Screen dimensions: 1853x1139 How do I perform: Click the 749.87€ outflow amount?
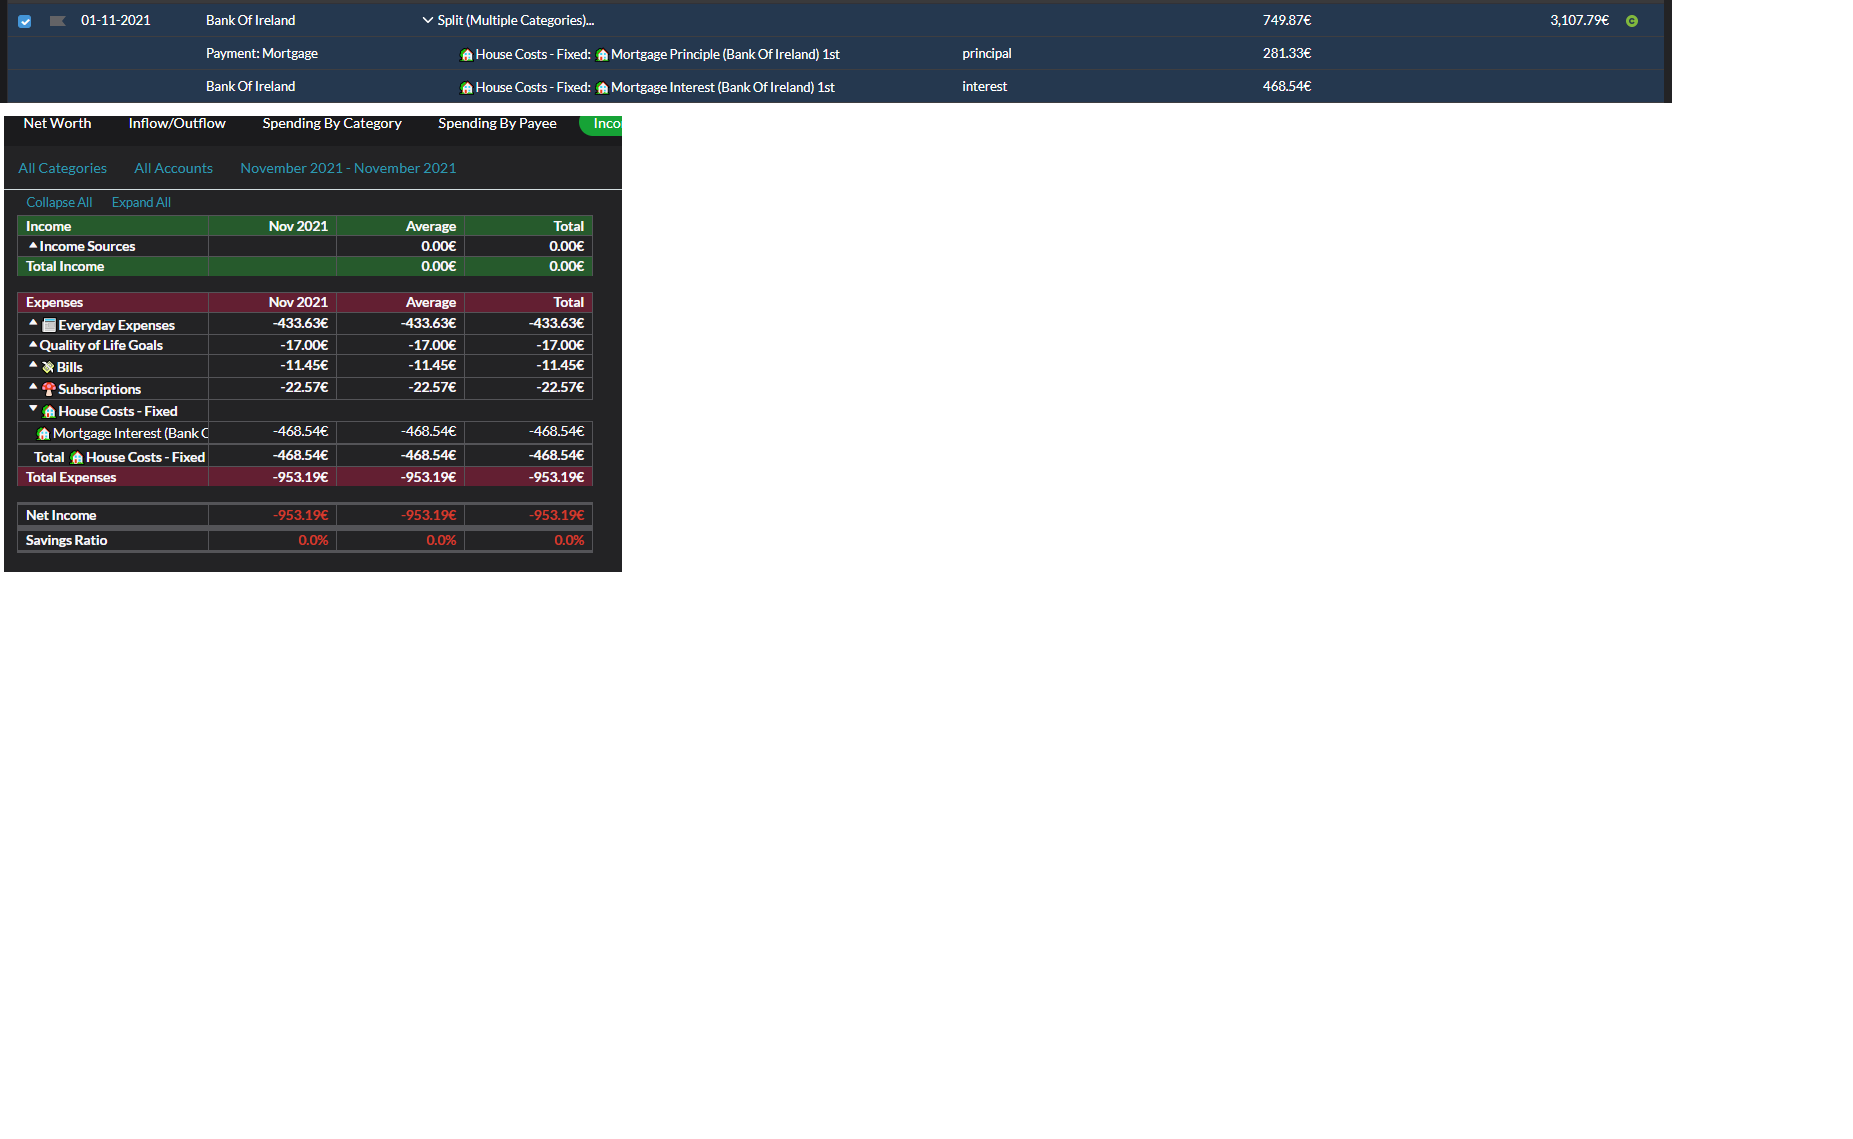pyautogui.click(x=1287, y=20)
